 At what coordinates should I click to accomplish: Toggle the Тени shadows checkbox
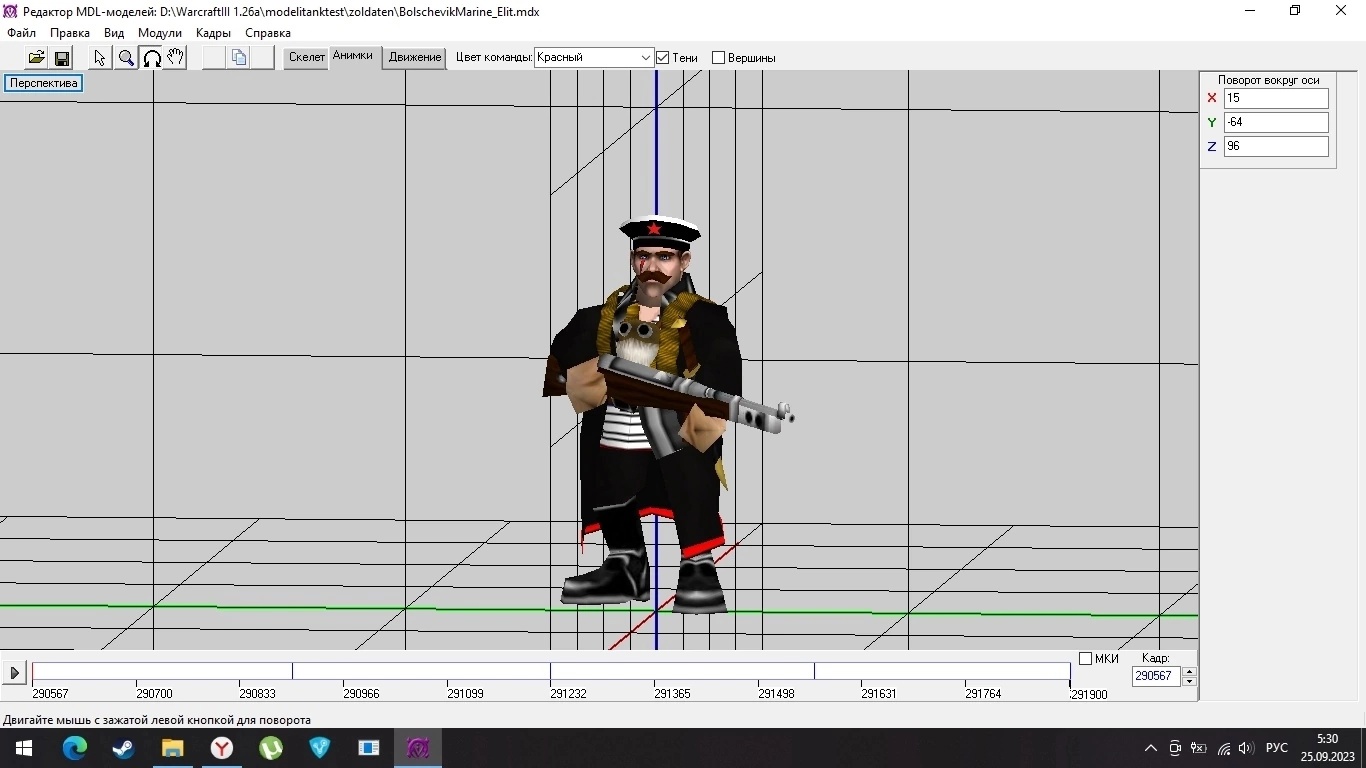662,58
